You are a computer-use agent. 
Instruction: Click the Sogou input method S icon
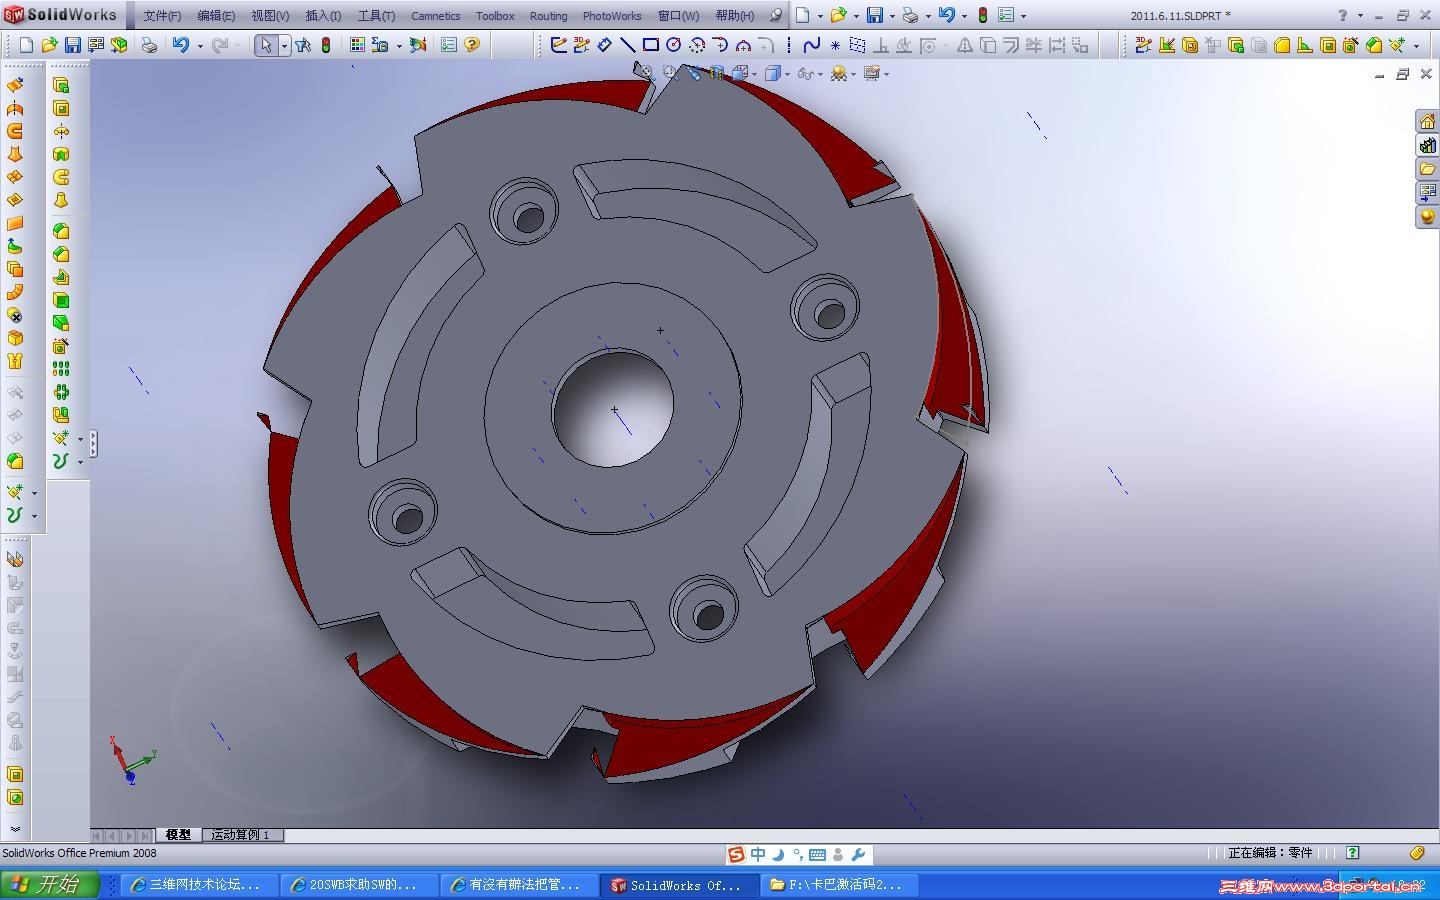(737, 854)
